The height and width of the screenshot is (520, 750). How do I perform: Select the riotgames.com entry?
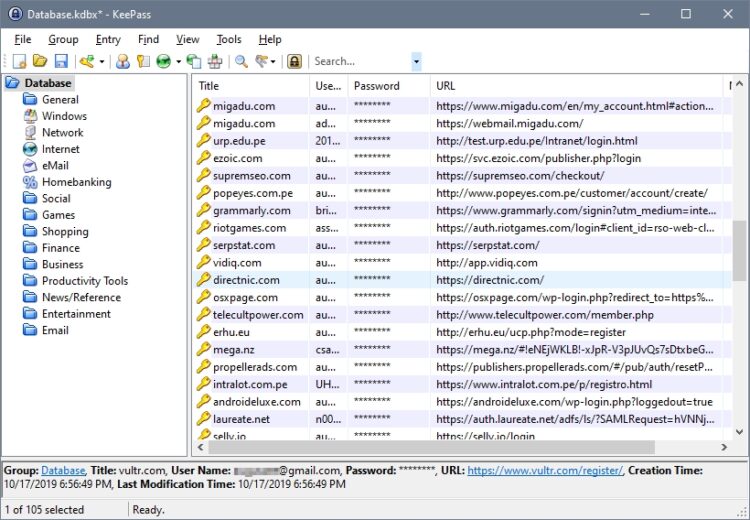tap(463, 228)
